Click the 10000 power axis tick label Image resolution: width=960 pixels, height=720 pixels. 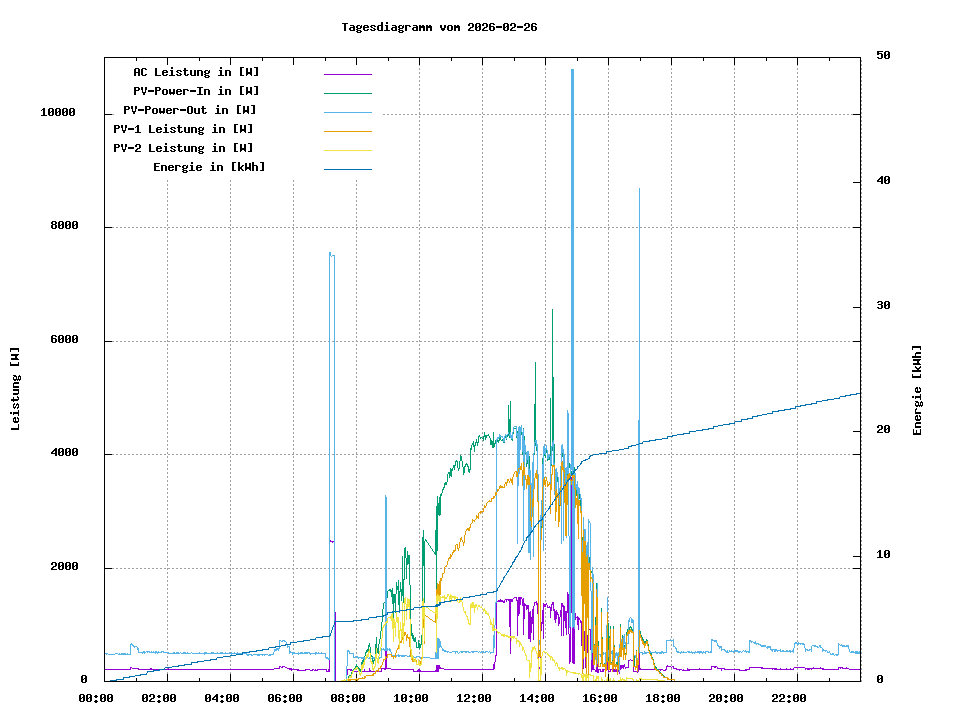58,113
